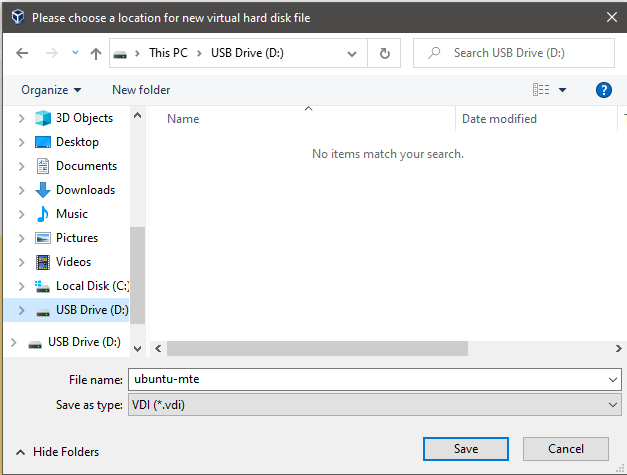Open the File name dropdown arrow
This screenshot has width=627, height=475.
[x=613, y=379]
